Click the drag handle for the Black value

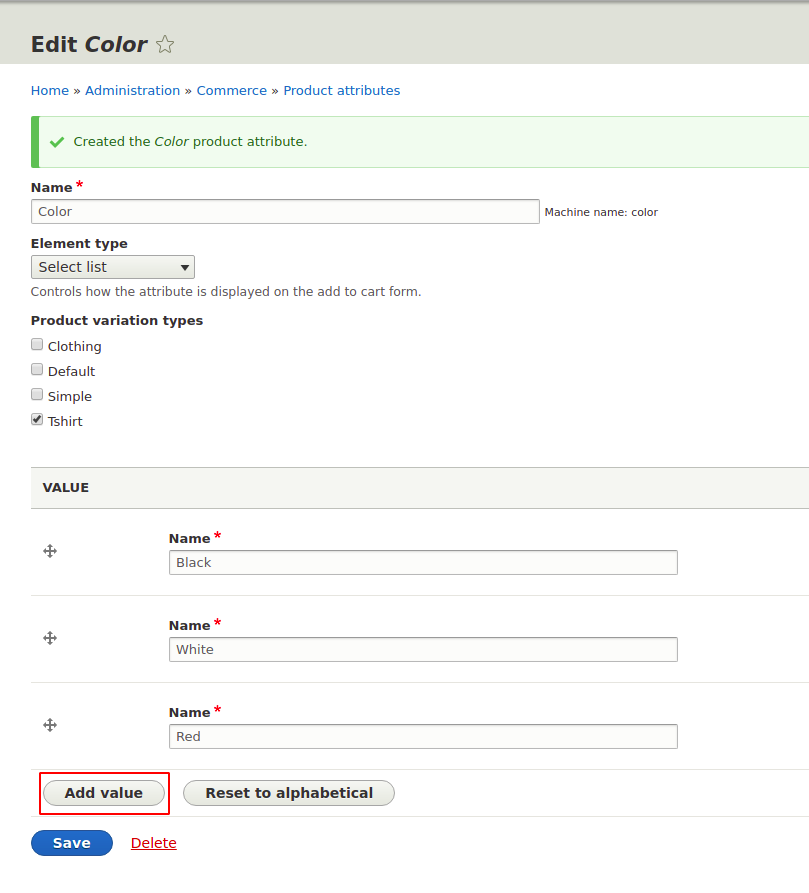pyautogui.click(x=50, y=551)
